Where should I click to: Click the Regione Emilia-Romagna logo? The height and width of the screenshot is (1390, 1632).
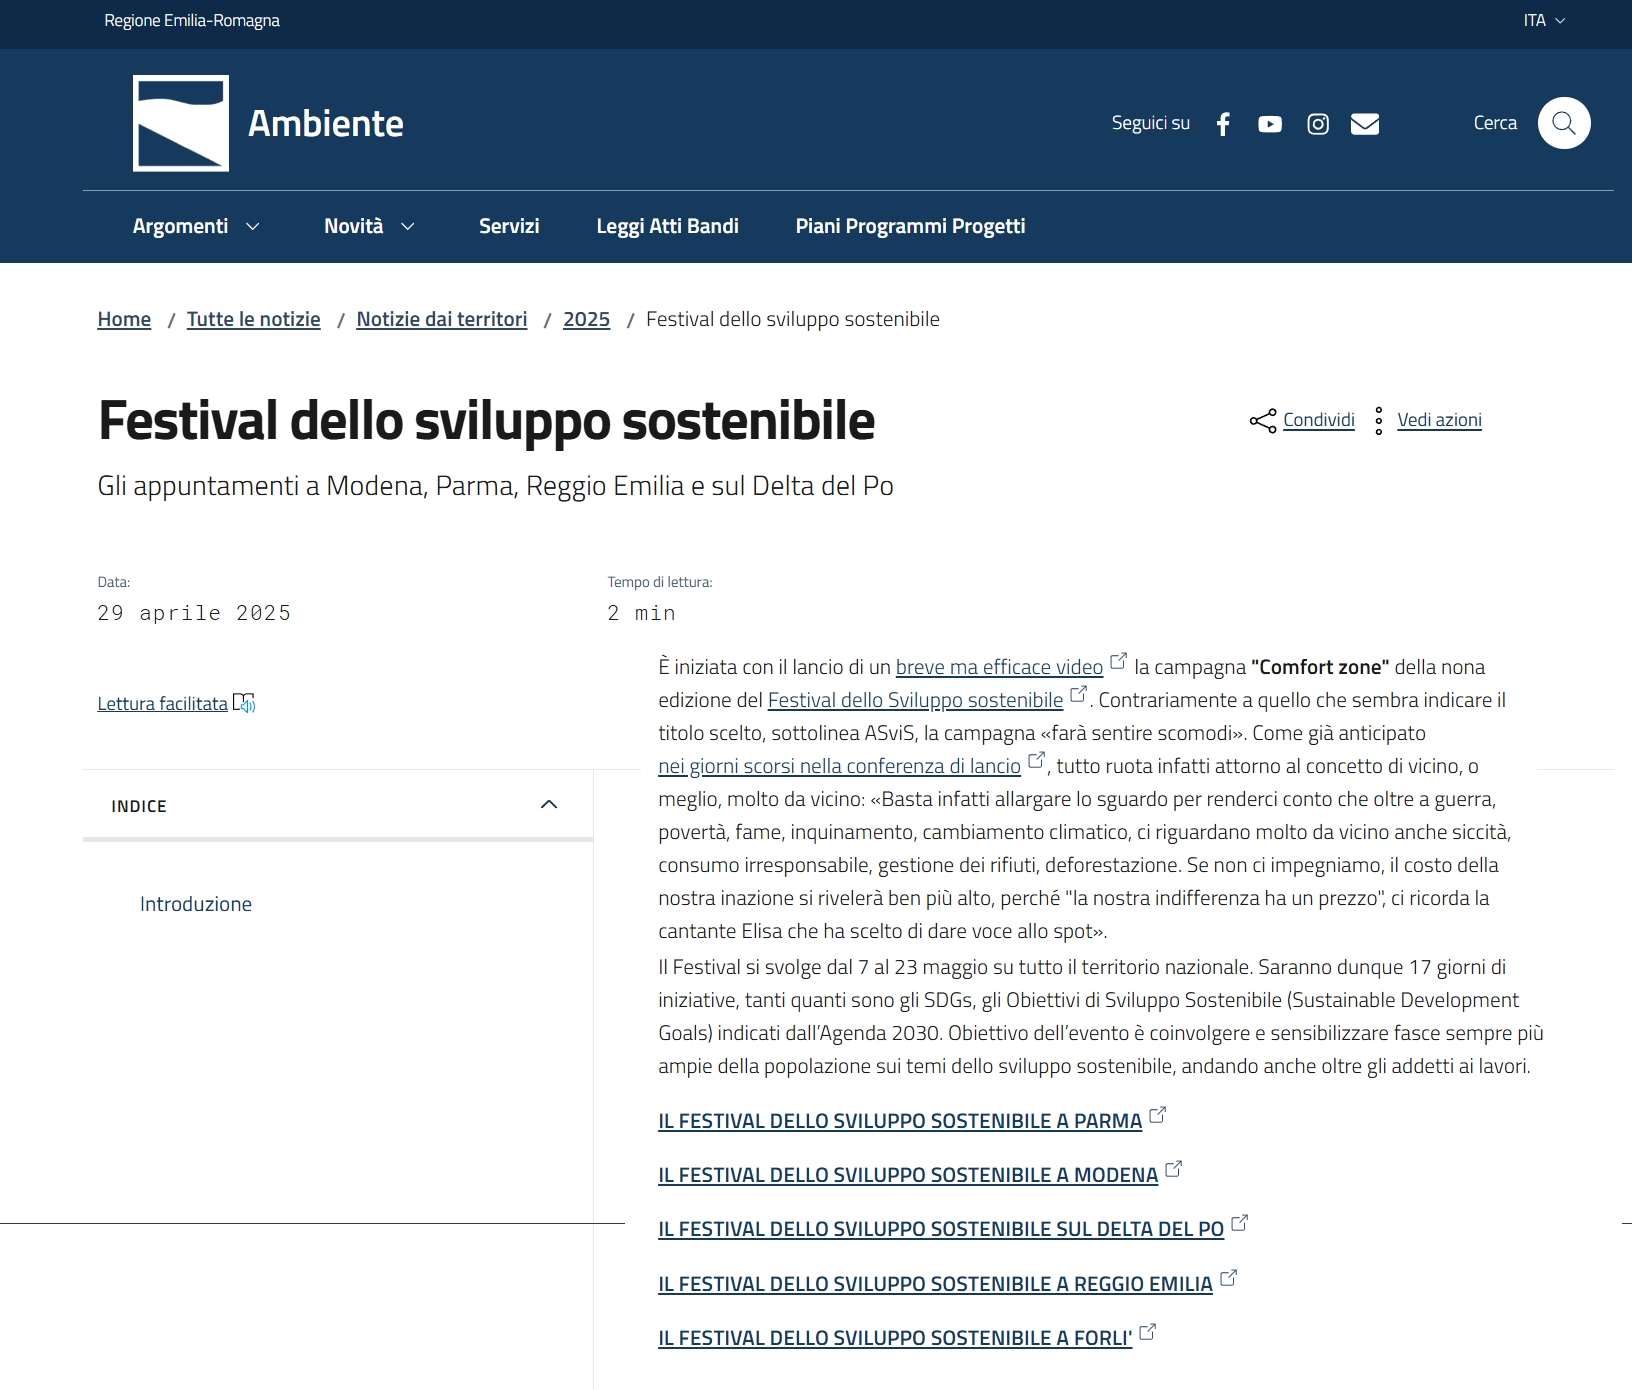(181, 123)
